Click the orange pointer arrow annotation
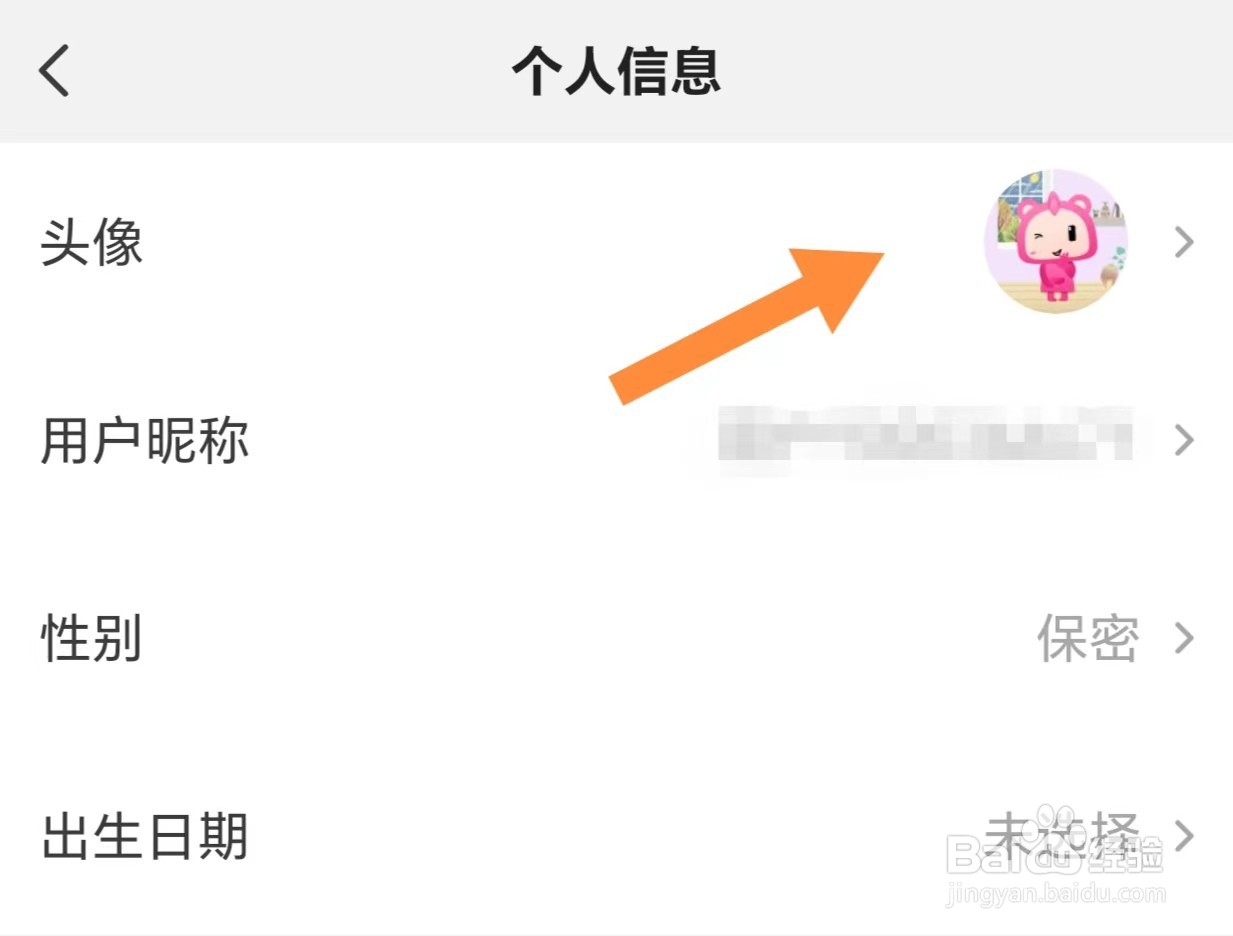 (747, 326)
